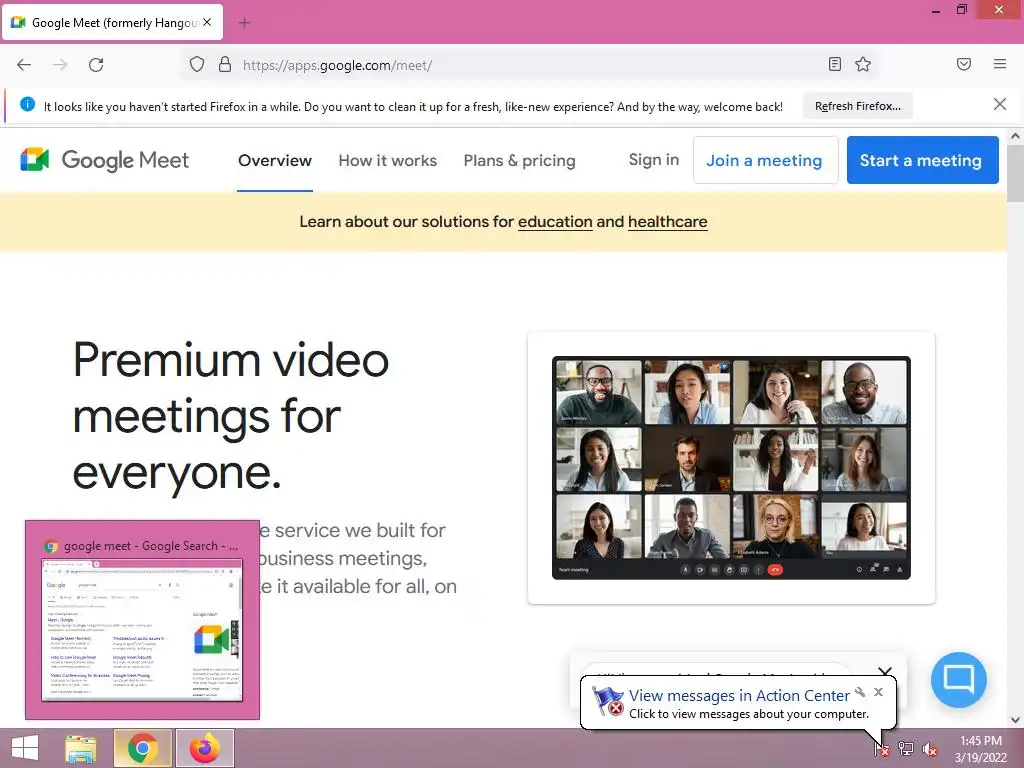Open a new tab with the plus icon

[x=244, y=23]
